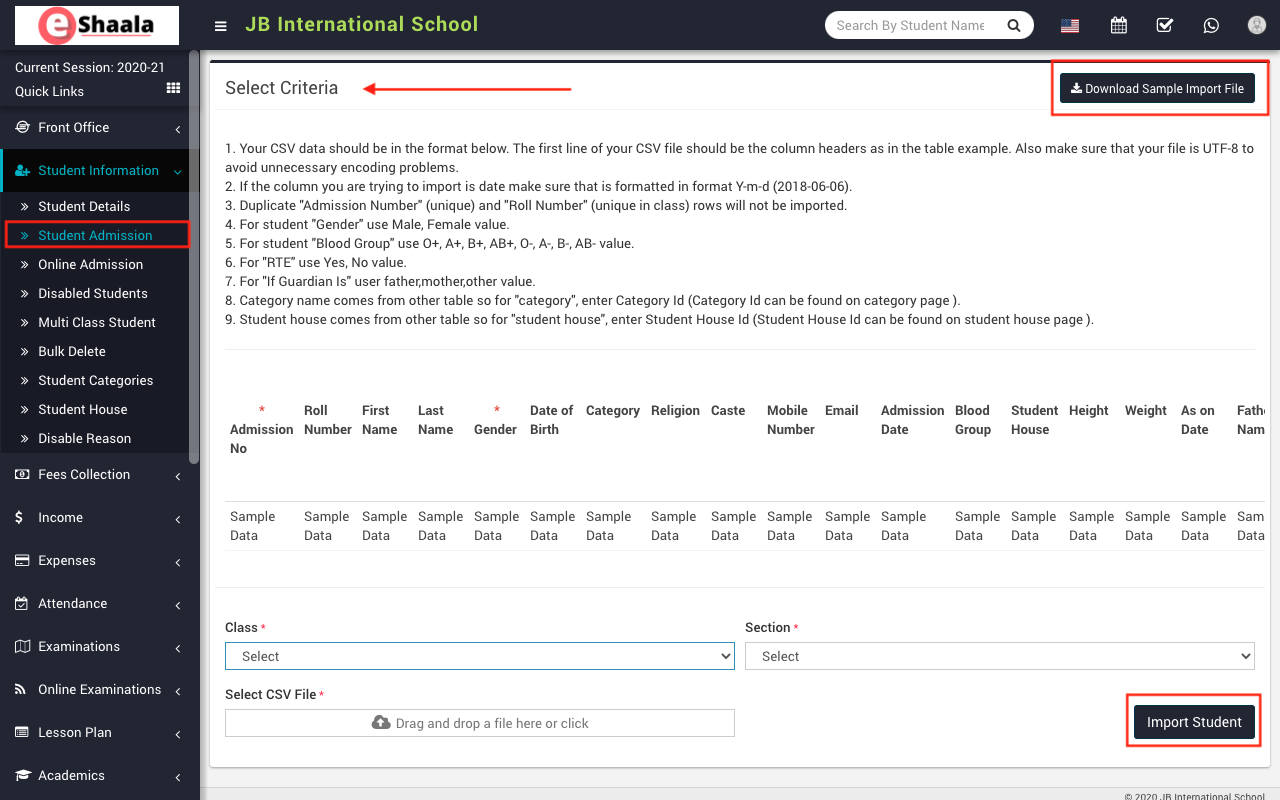Open the calendar icon in header
This screenshot has width=1280, height=800.
point(1119,26)
